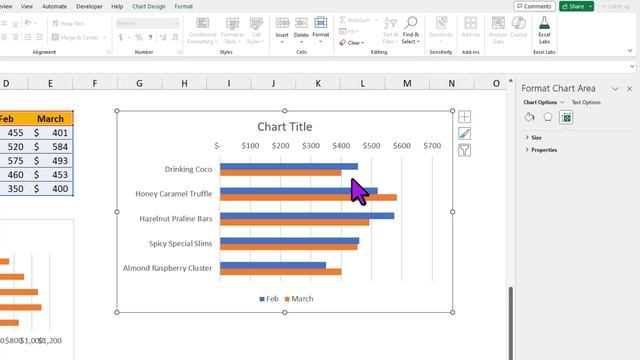Click the Comments button

click(534, 7)
